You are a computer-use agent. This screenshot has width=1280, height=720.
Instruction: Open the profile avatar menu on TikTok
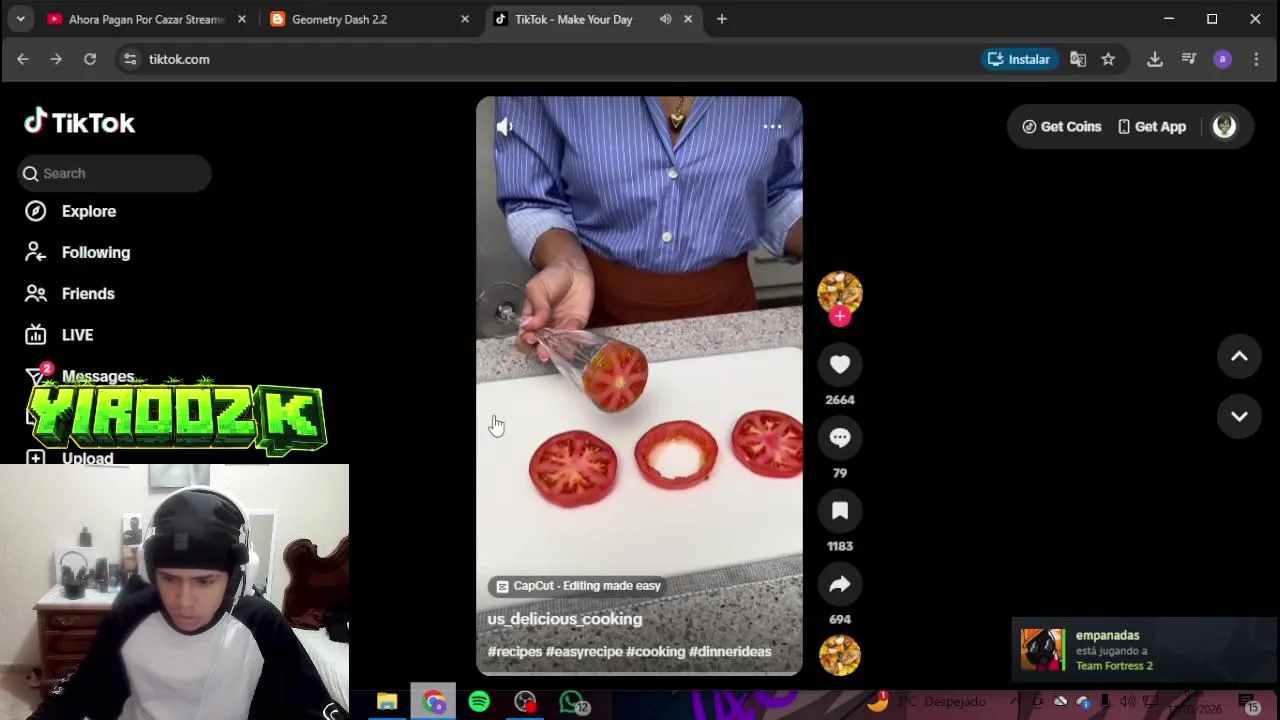pos(1224,127)
